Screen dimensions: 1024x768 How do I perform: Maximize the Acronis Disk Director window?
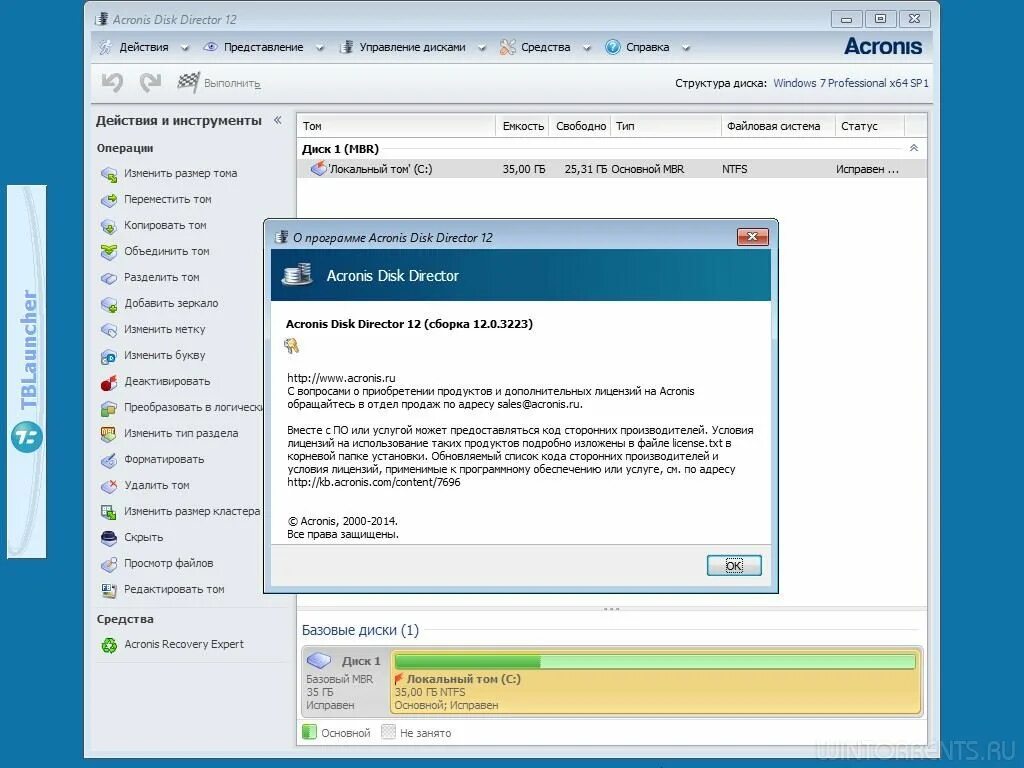point(880,19)
